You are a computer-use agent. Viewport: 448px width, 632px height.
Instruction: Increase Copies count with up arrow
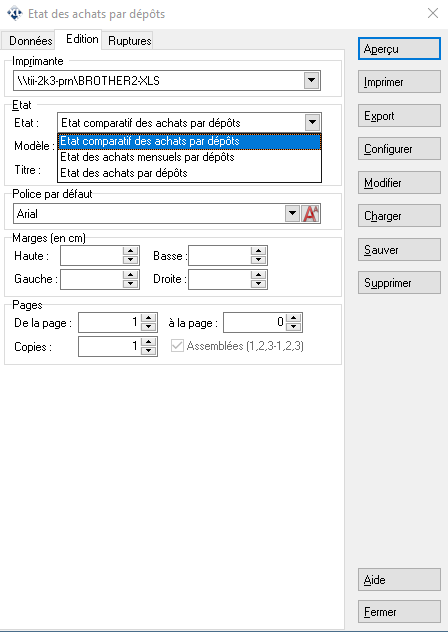148,341
